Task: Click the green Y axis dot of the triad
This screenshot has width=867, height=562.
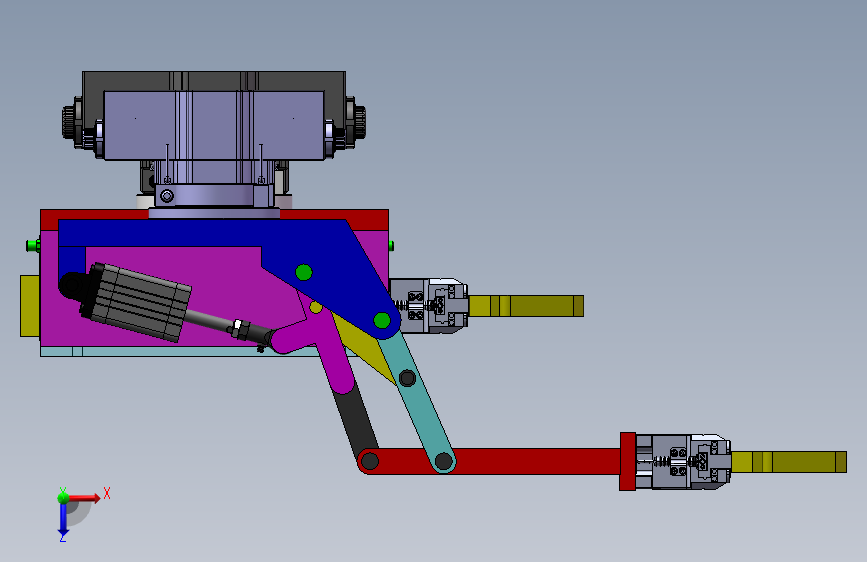Action: pos(63,497)
